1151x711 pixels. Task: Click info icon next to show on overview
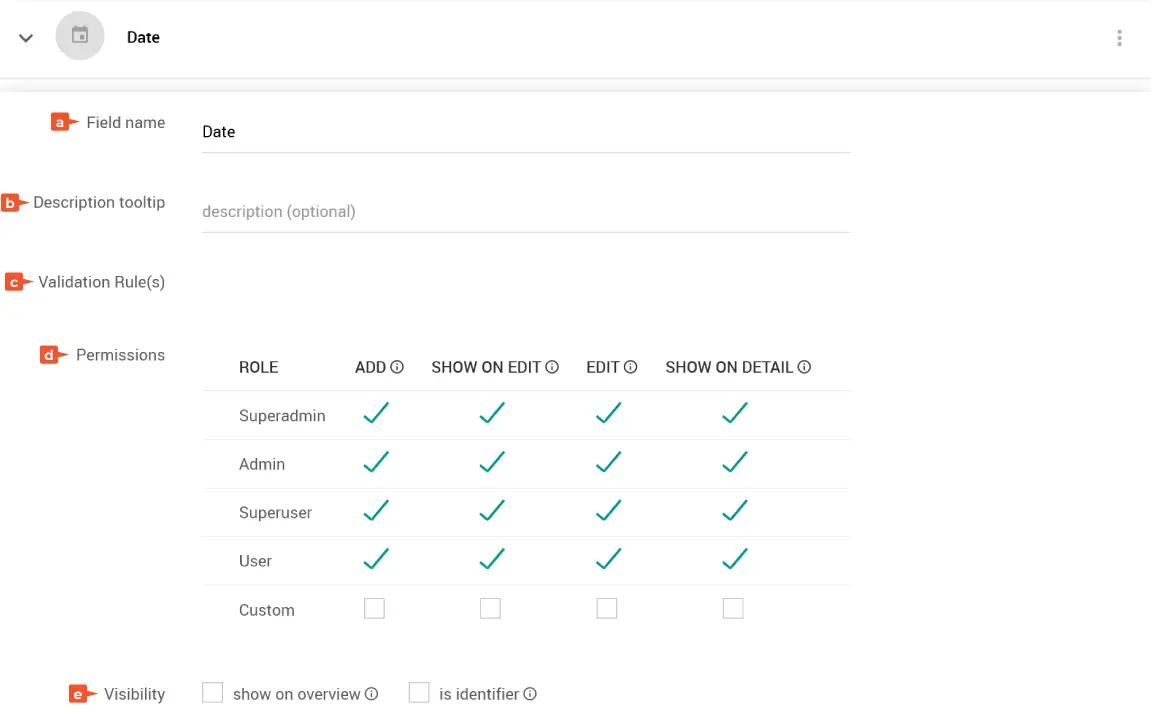[x=371, y=694]
